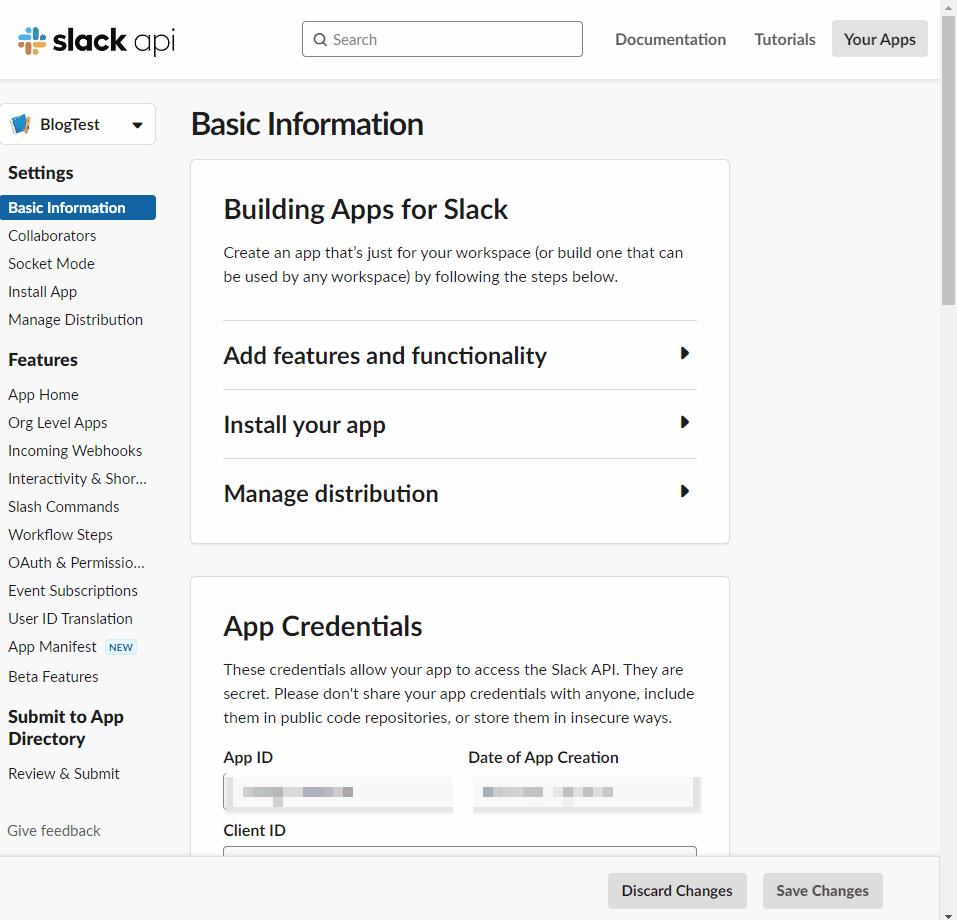The width and height of the screenshot is (957, 920).
Task: Open Beta Features
Action: (x=53, y=676)
